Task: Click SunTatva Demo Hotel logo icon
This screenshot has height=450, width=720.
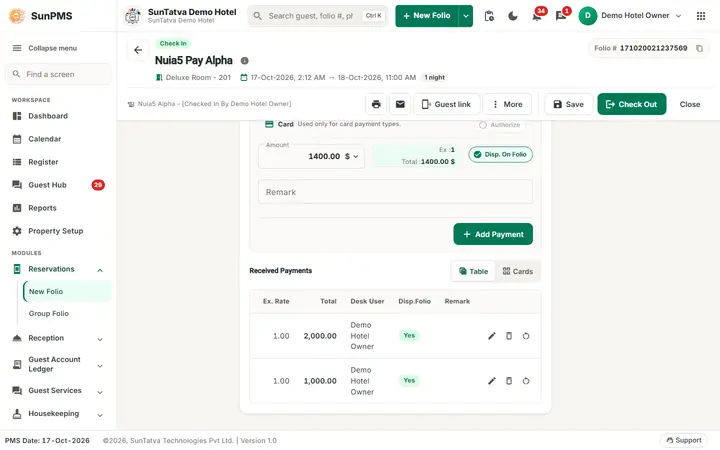Action: click(133, 16)
